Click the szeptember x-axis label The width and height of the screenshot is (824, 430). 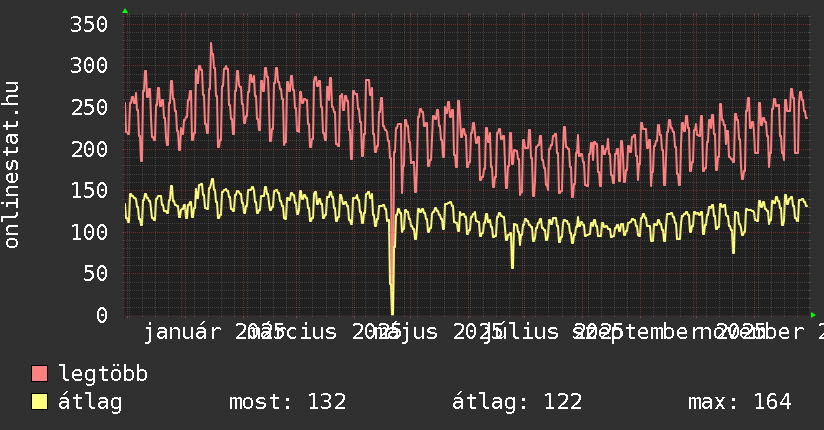[x=640, y=331]
